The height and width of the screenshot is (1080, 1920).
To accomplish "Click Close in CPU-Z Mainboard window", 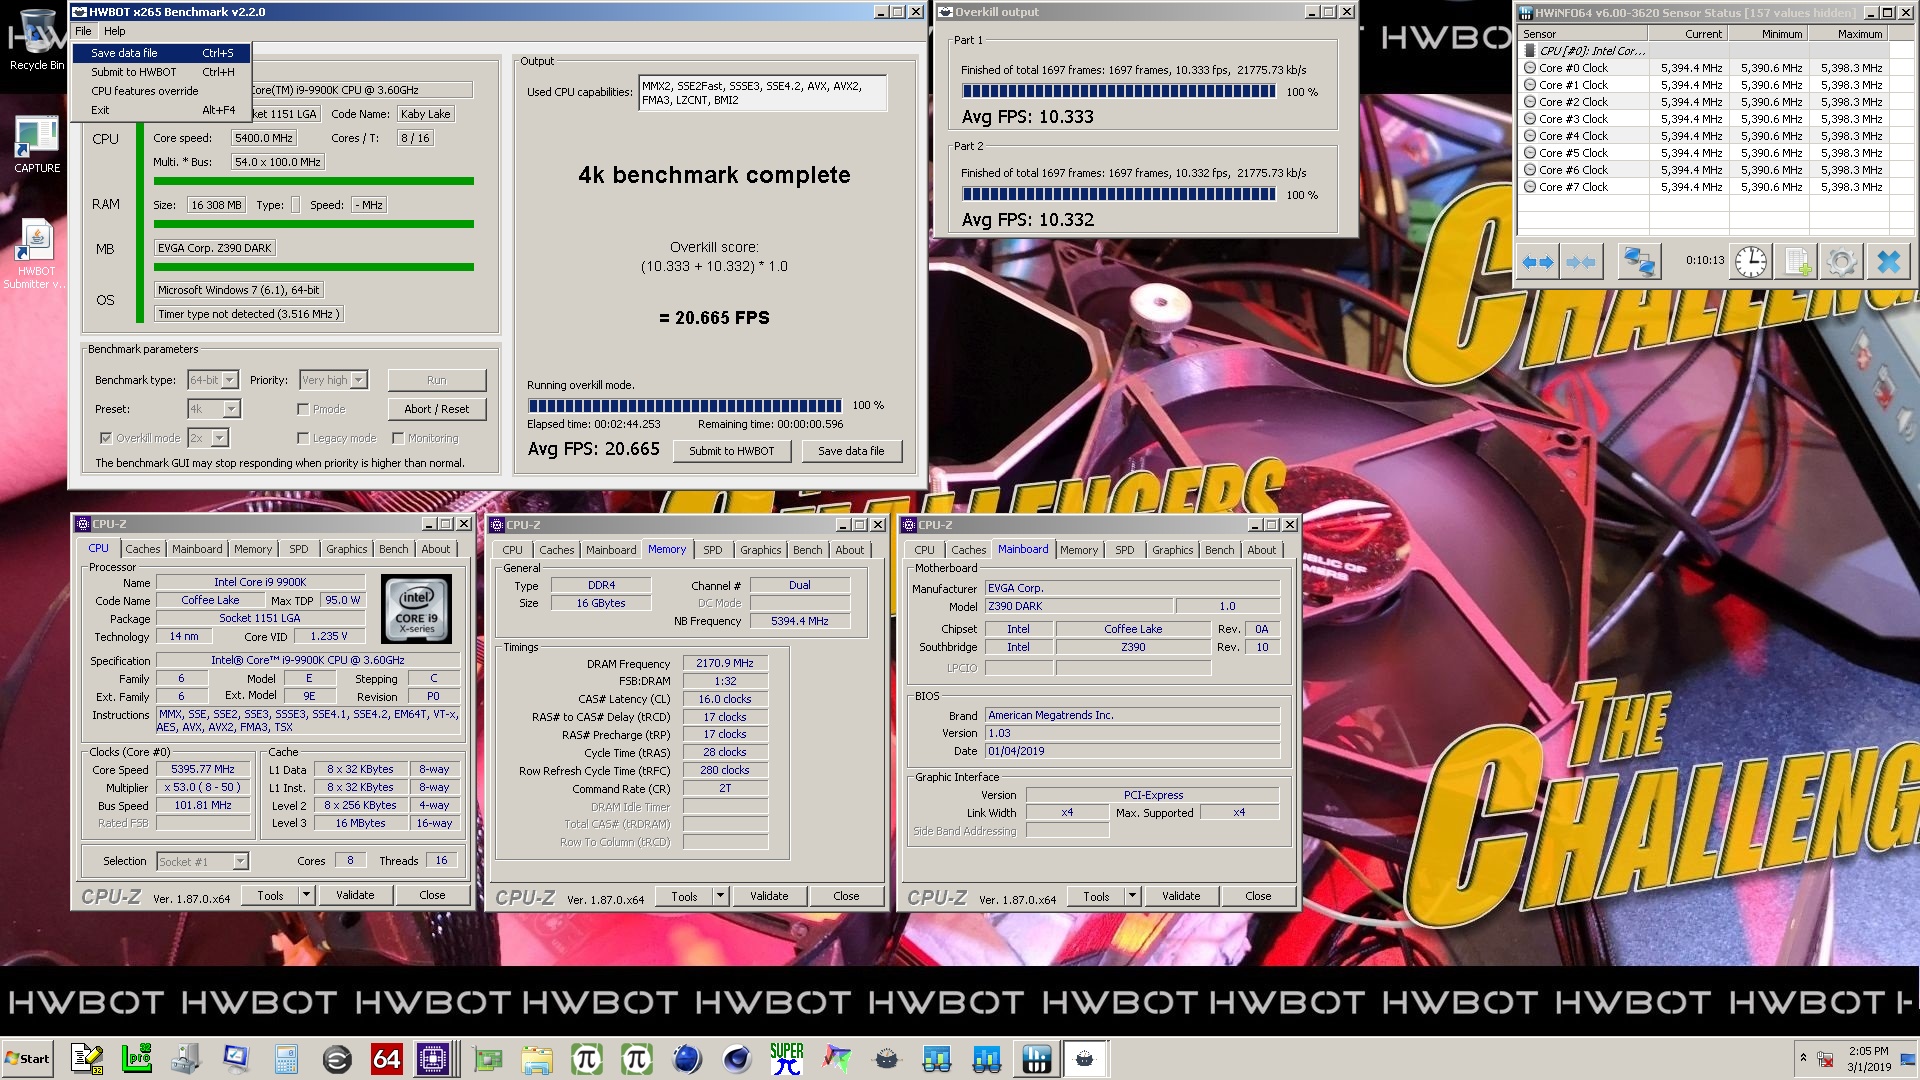I will (1258, 896).
